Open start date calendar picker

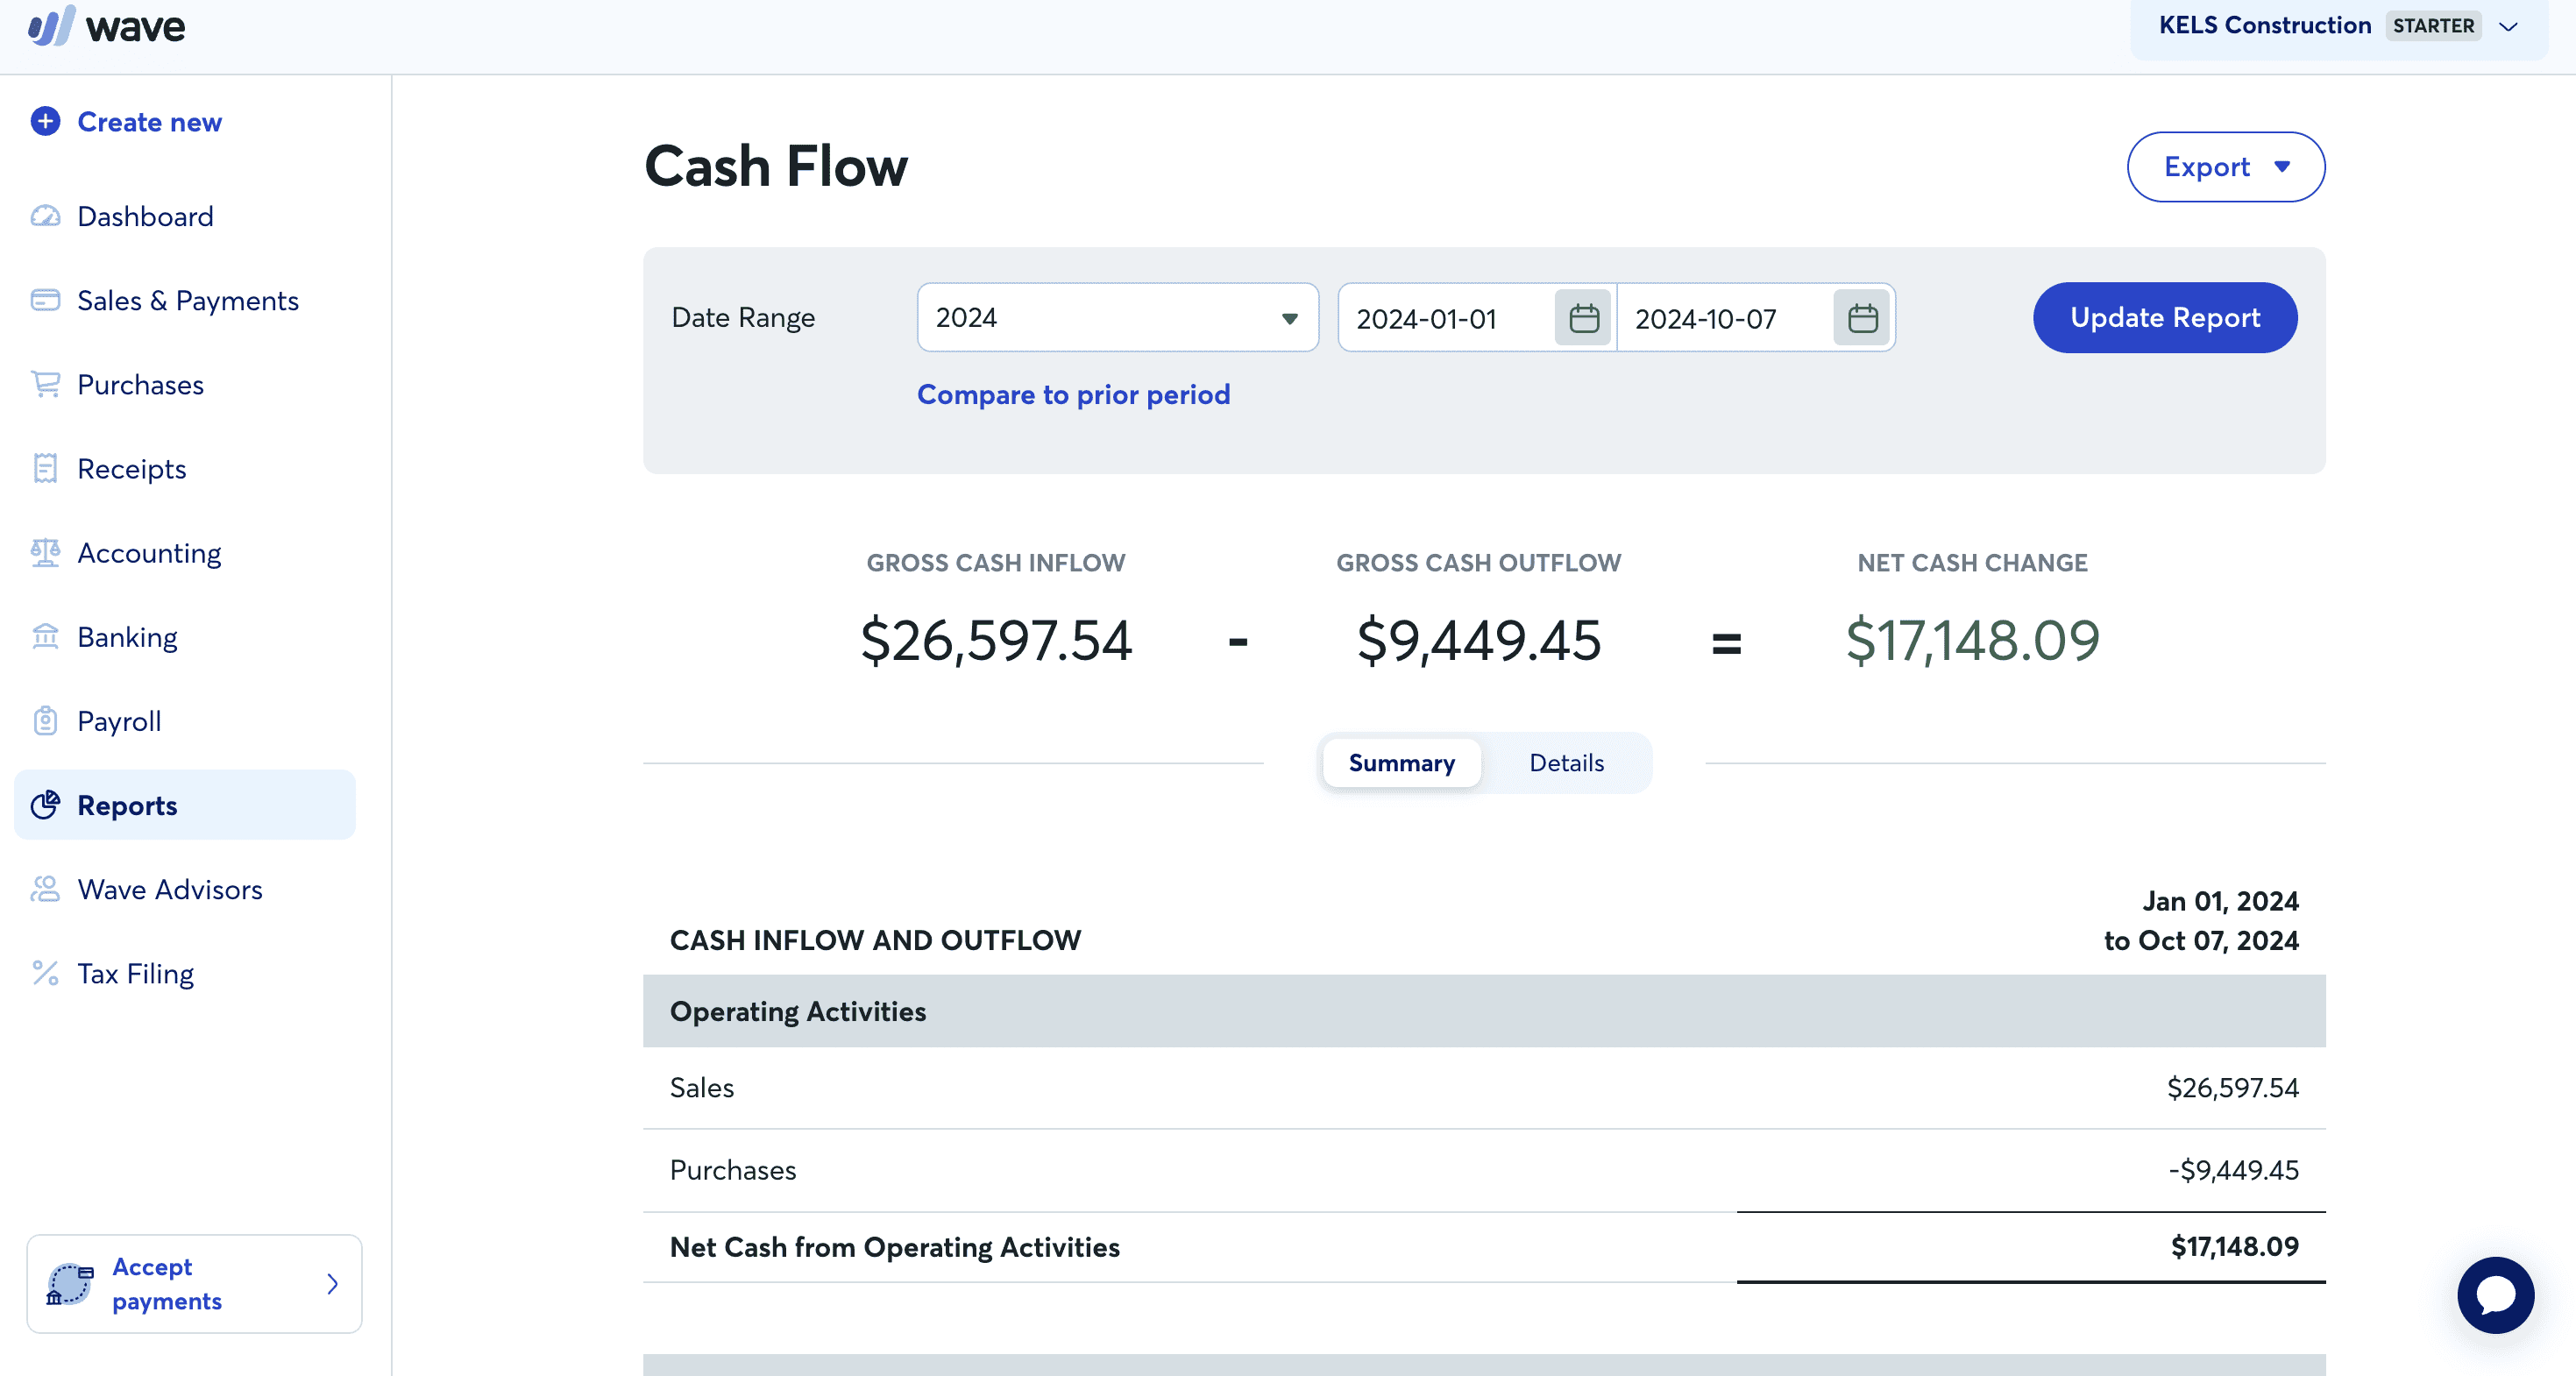(1583, 318)
